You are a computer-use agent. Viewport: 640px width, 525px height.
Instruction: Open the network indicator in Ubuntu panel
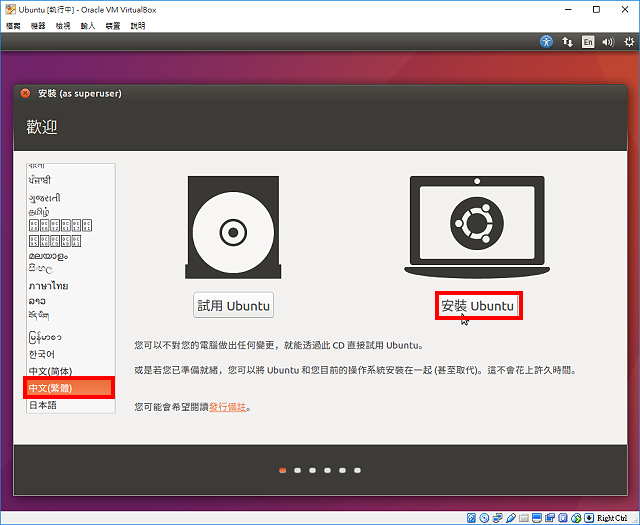pyautogui.click(x=567, y=42)
